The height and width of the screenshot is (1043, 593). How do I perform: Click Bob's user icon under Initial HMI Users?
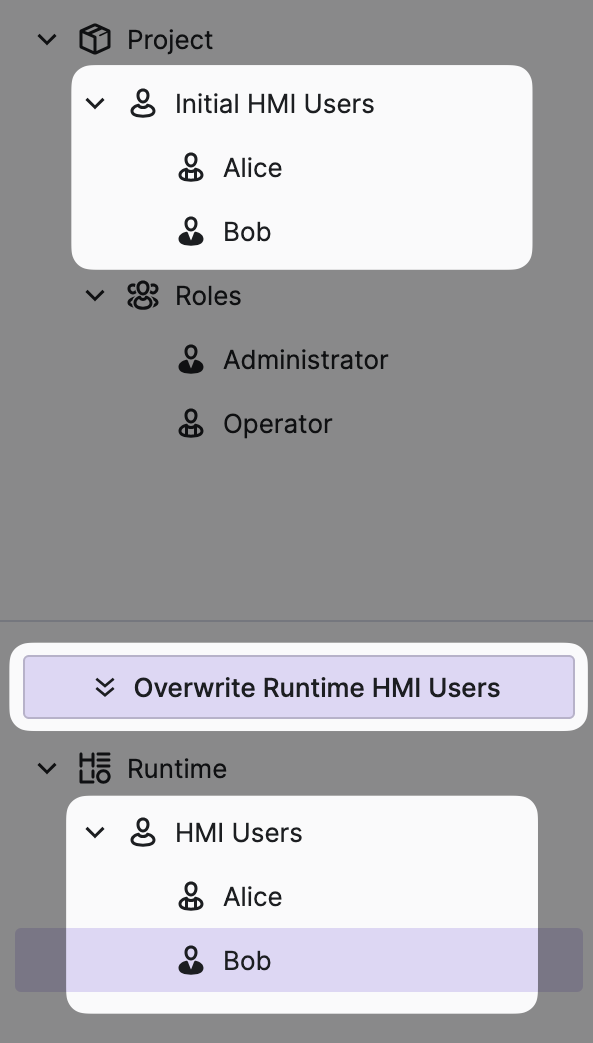(x=191, y=231)
